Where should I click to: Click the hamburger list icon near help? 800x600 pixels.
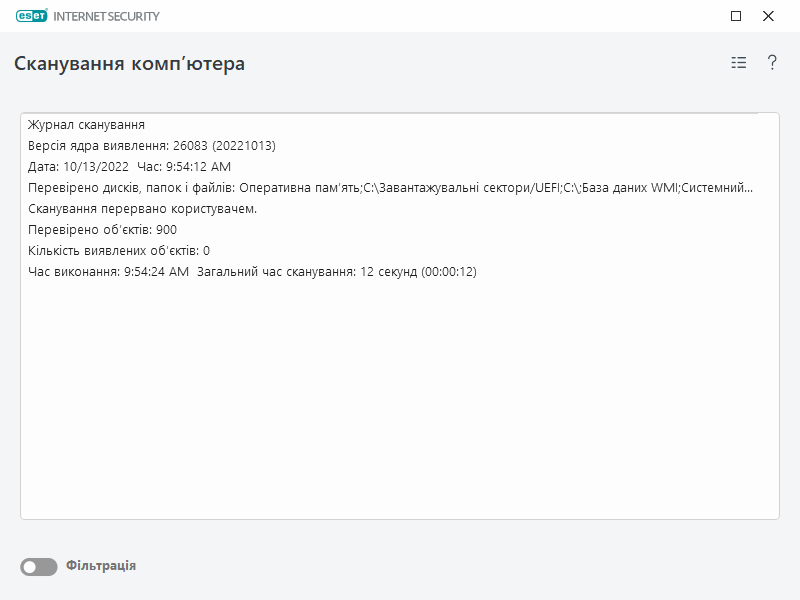[737, 62]
